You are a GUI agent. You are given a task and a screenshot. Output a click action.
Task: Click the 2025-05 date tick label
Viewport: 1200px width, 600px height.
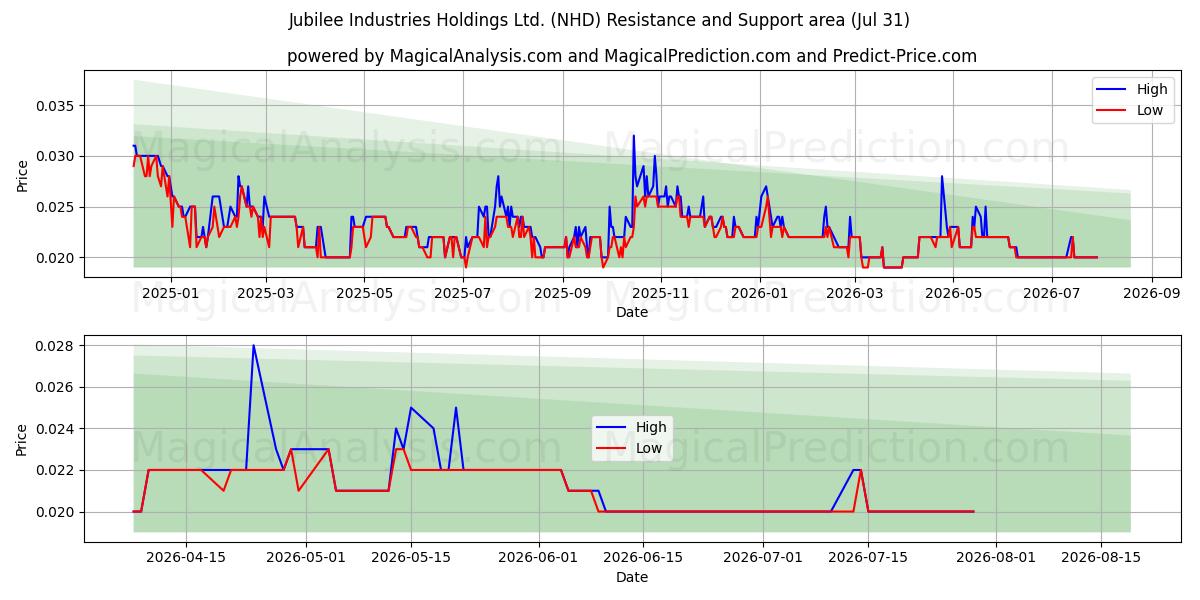tap(364, 293)
